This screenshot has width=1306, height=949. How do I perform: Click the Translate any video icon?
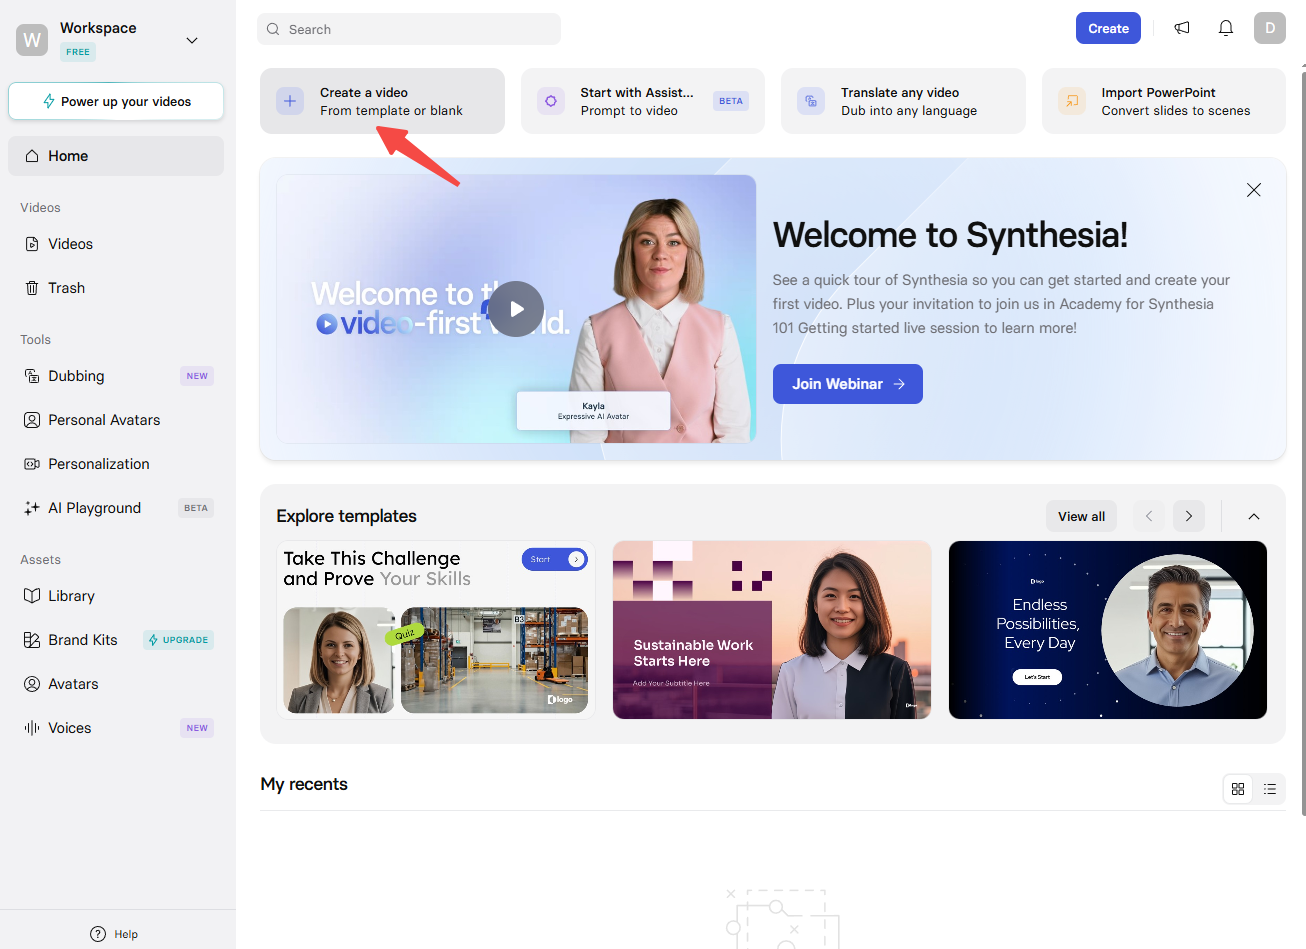pos(811,101)
